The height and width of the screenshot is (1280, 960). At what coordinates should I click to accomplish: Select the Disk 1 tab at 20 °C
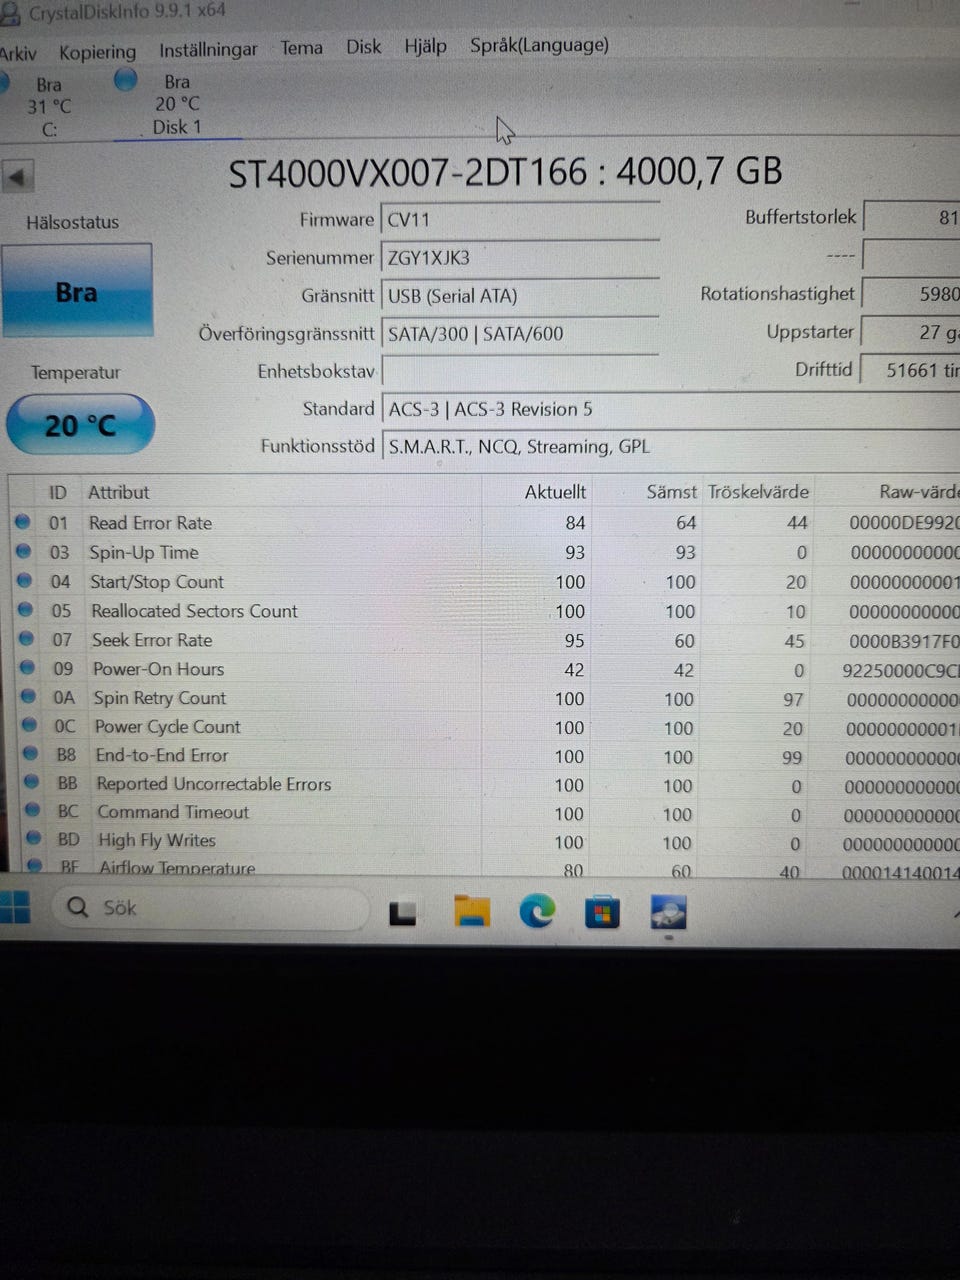click(x=177, y=104)
